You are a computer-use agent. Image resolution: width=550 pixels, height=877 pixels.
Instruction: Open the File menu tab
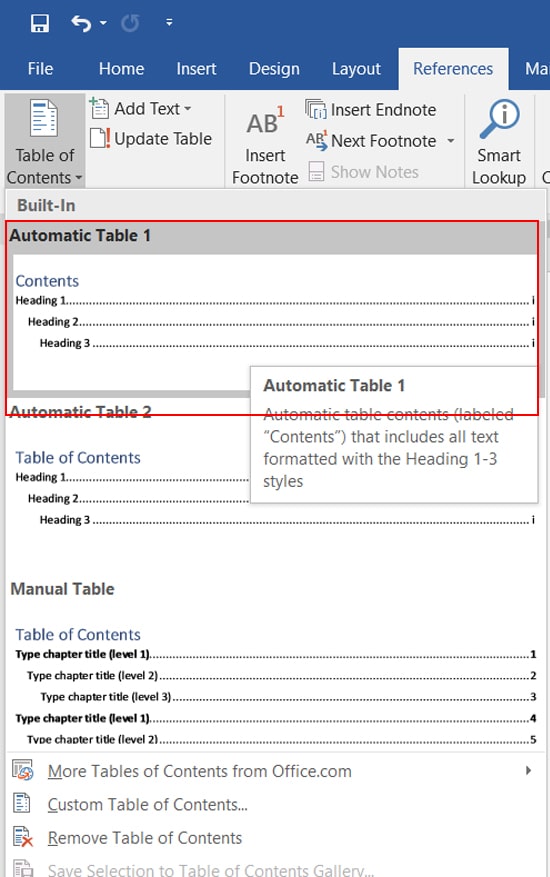40,69
